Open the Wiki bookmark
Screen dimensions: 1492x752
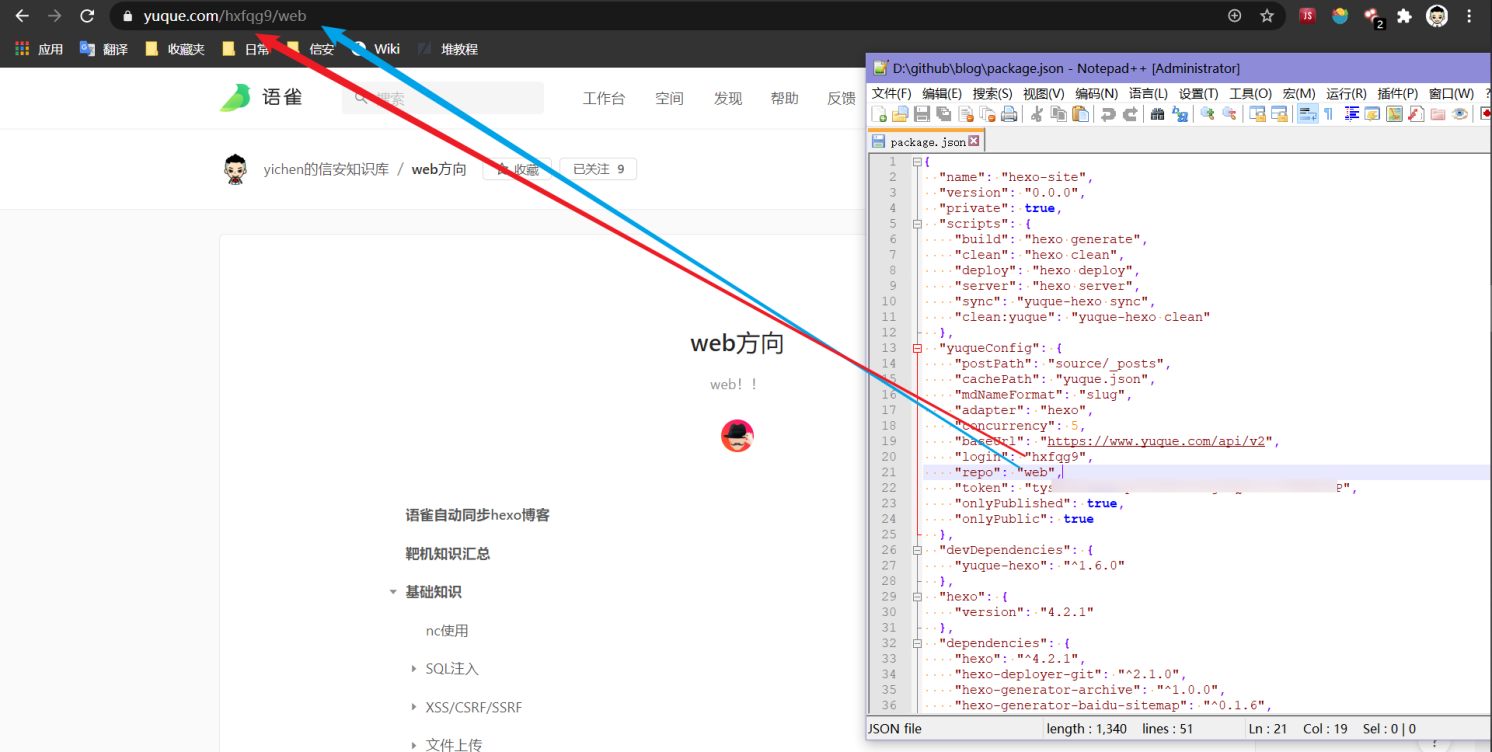[x=376, y=49]
